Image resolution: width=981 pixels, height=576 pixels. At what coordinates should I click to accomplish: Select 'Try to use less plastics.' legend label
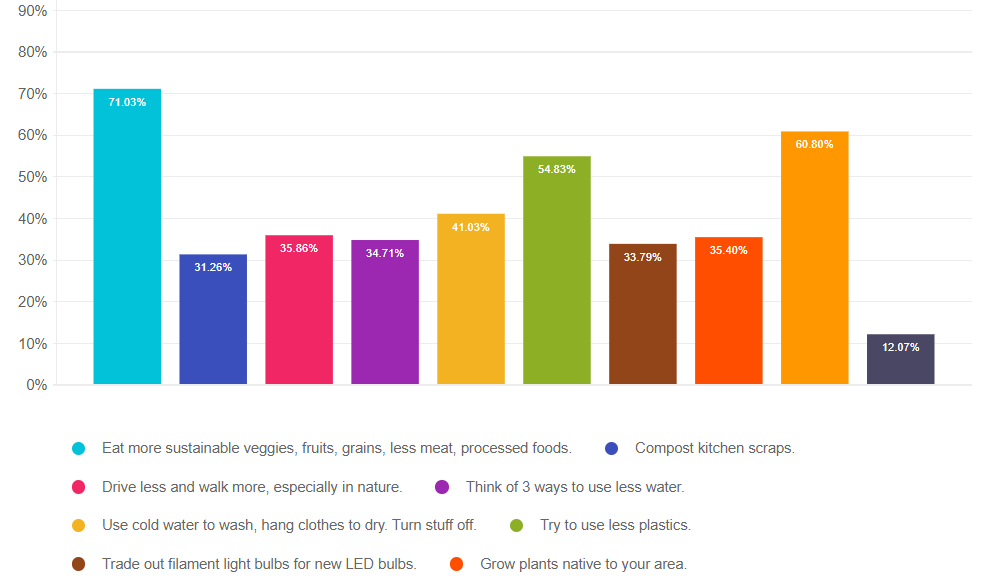[x=615, y=525]
